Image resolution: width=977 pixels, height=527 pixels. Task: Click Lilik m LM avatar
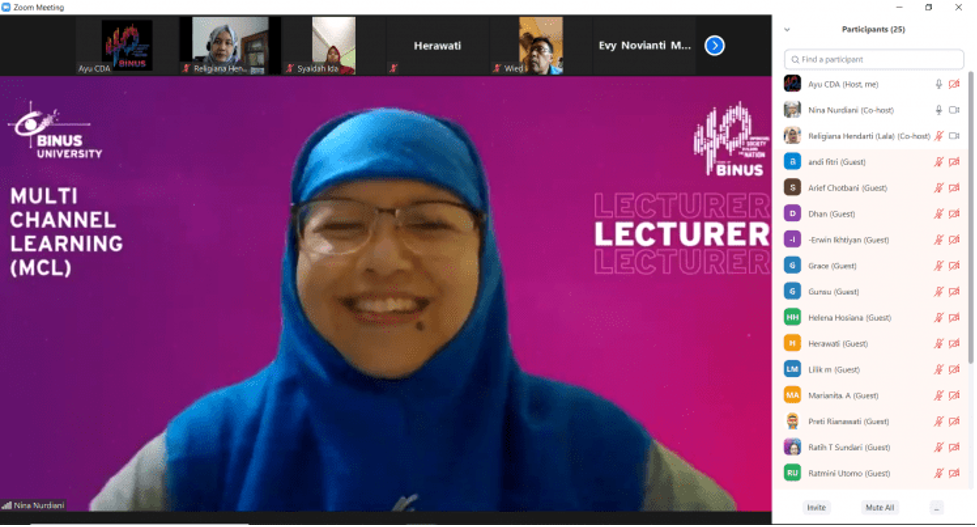[x=792, y=369]
